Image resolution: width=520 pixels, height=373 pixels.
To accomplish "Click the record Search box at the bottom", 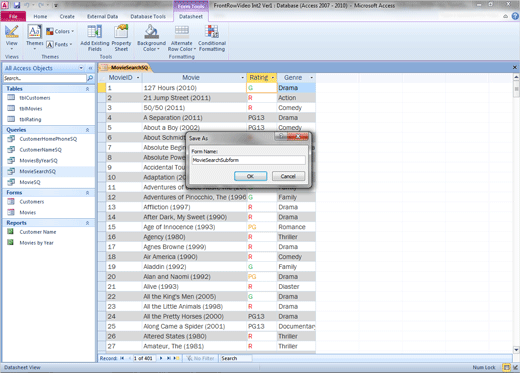I will coord(236,358).
